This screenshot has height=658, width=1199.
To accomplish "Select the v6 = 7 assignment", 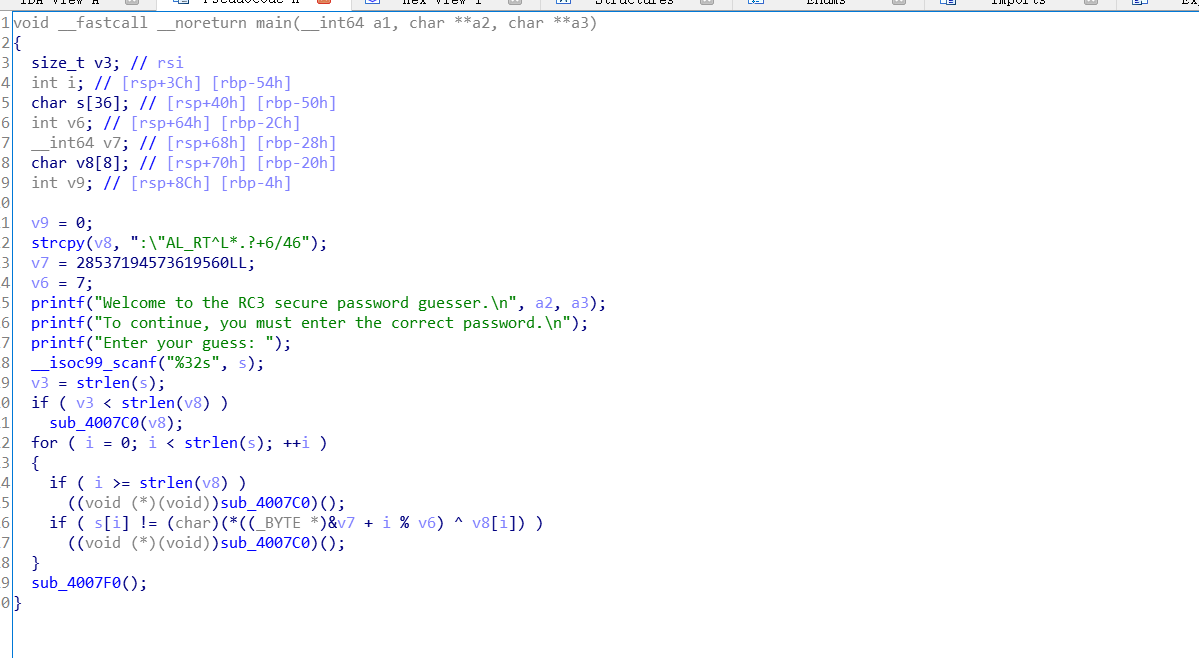I will click(x=61, y=283).
